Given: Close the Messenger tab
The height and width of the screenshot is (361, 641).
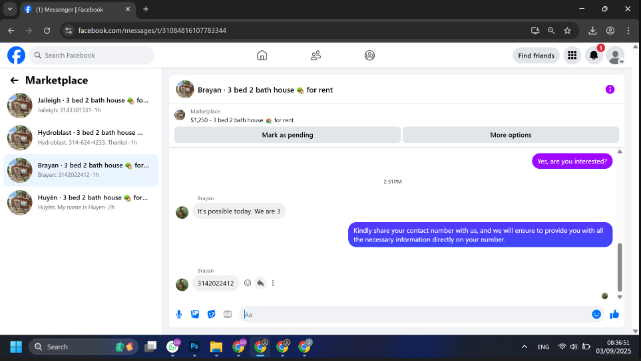Looking at the screenshot, I should [128, 9].
